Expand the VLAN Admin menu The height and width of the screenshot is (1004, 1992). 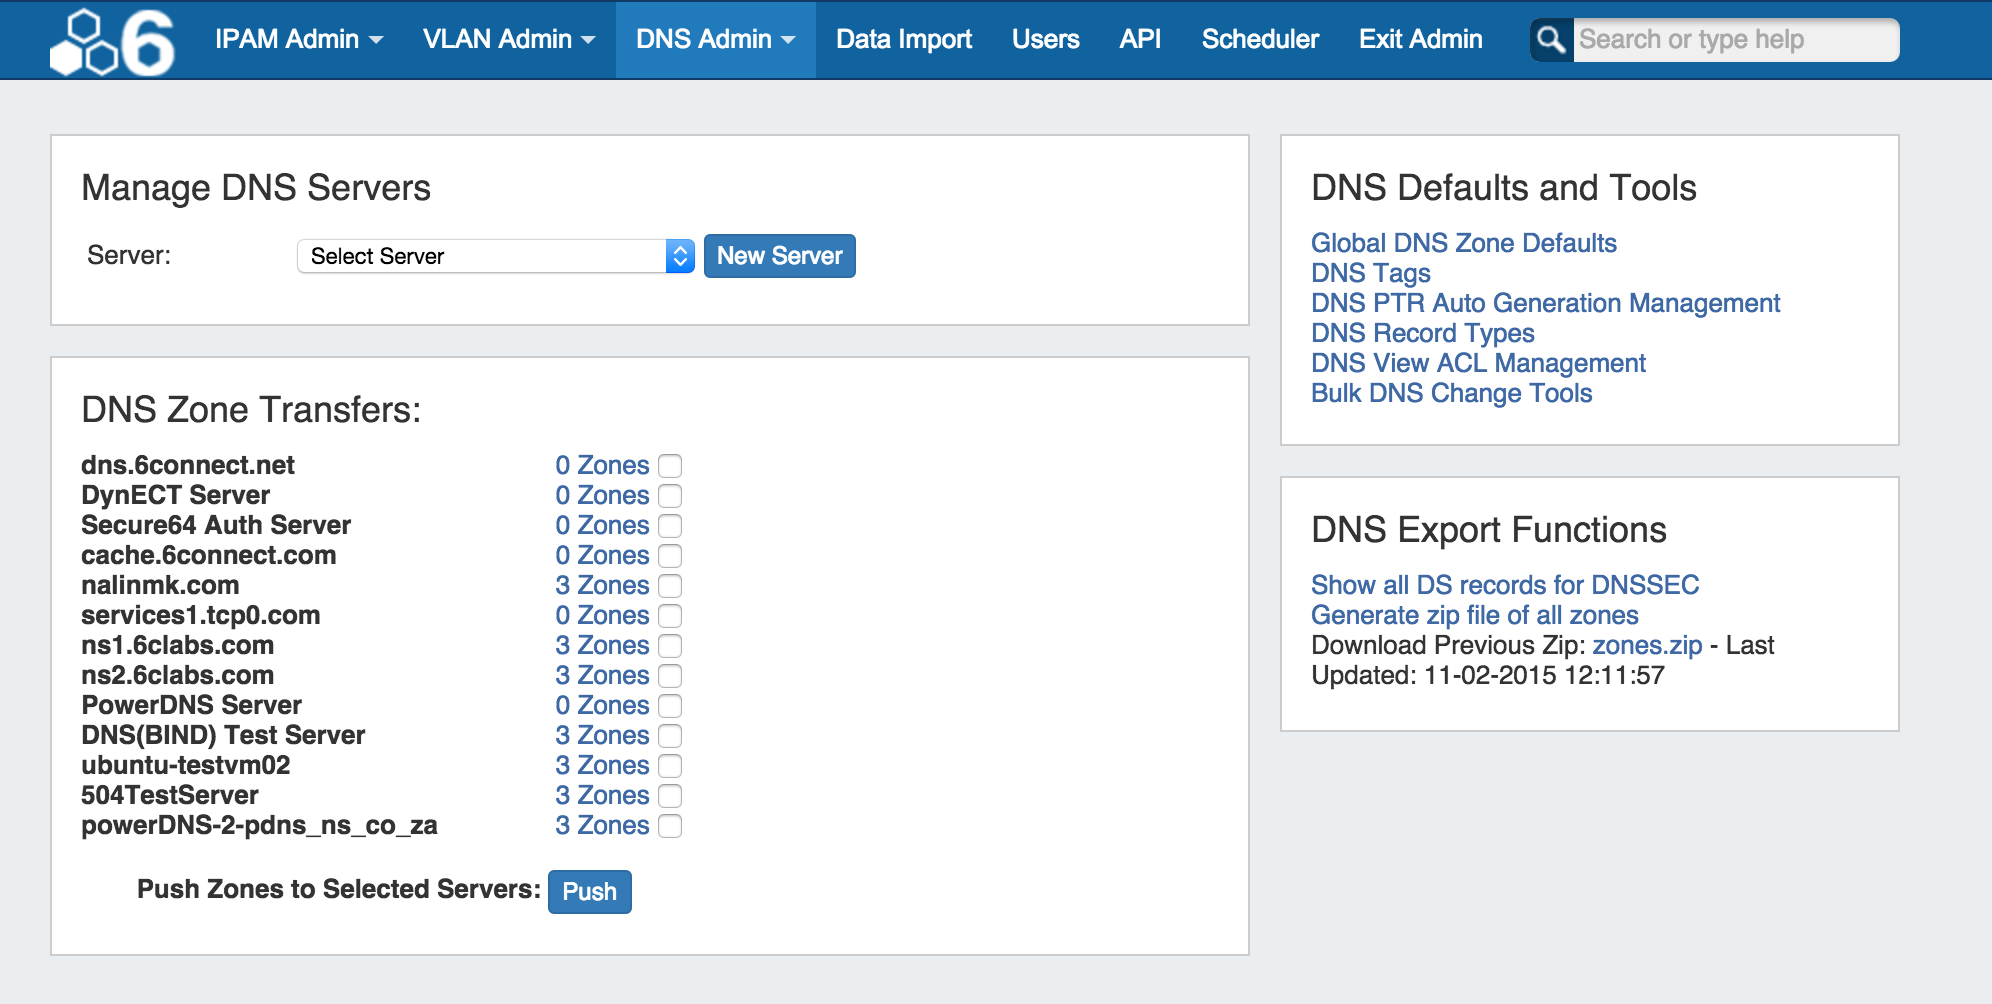tap(508, 40)
